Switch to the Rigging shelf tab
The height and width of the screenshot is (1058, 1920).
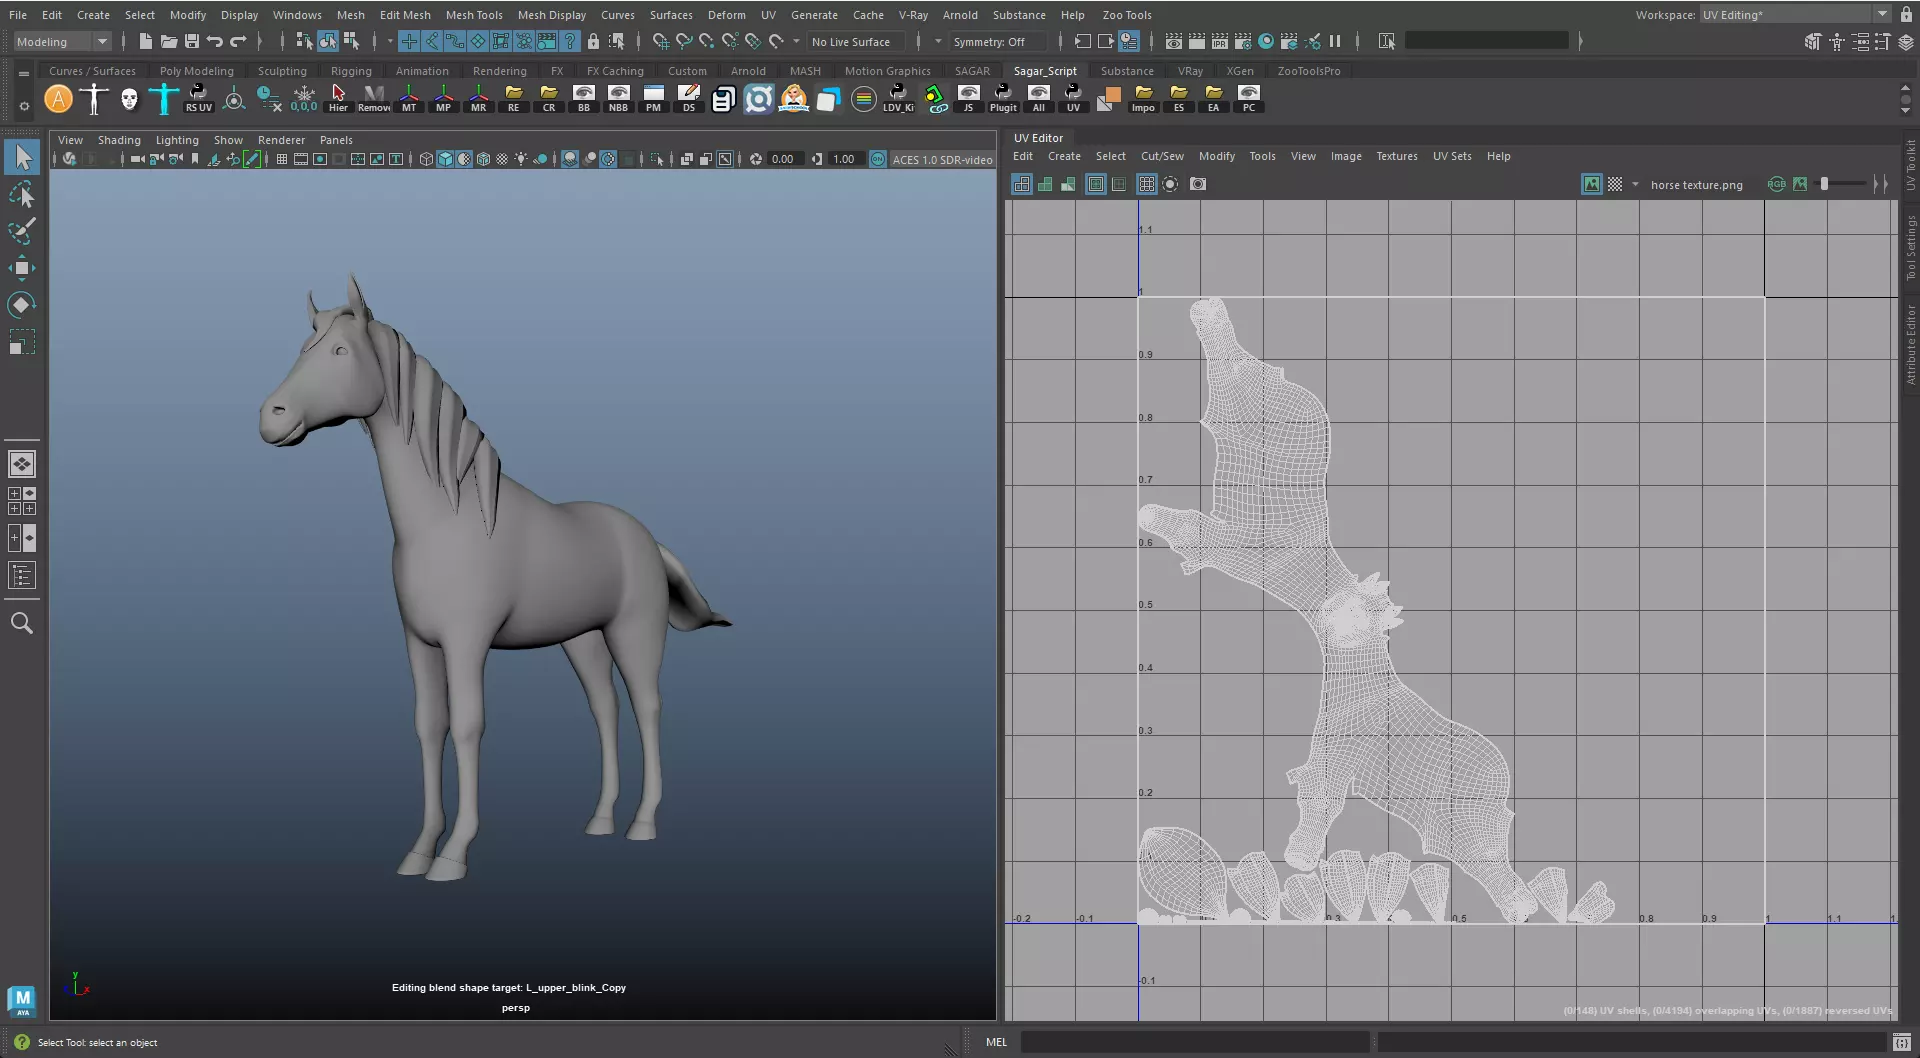pyautogui.click(x=351, y=71)
